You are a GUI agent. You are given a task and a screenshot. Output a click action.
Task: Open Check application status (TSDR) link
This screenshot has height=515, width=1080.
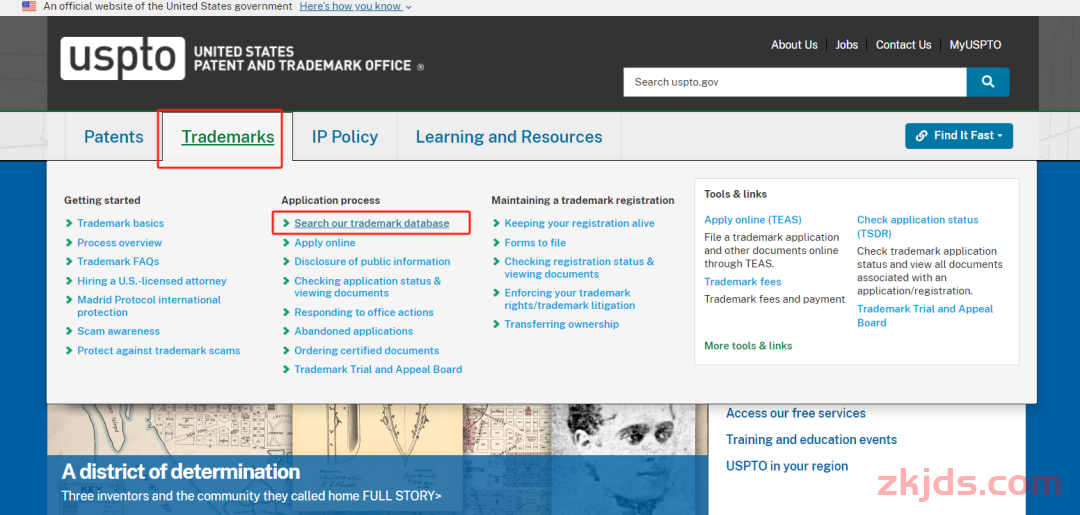click(x=917, y=227)
